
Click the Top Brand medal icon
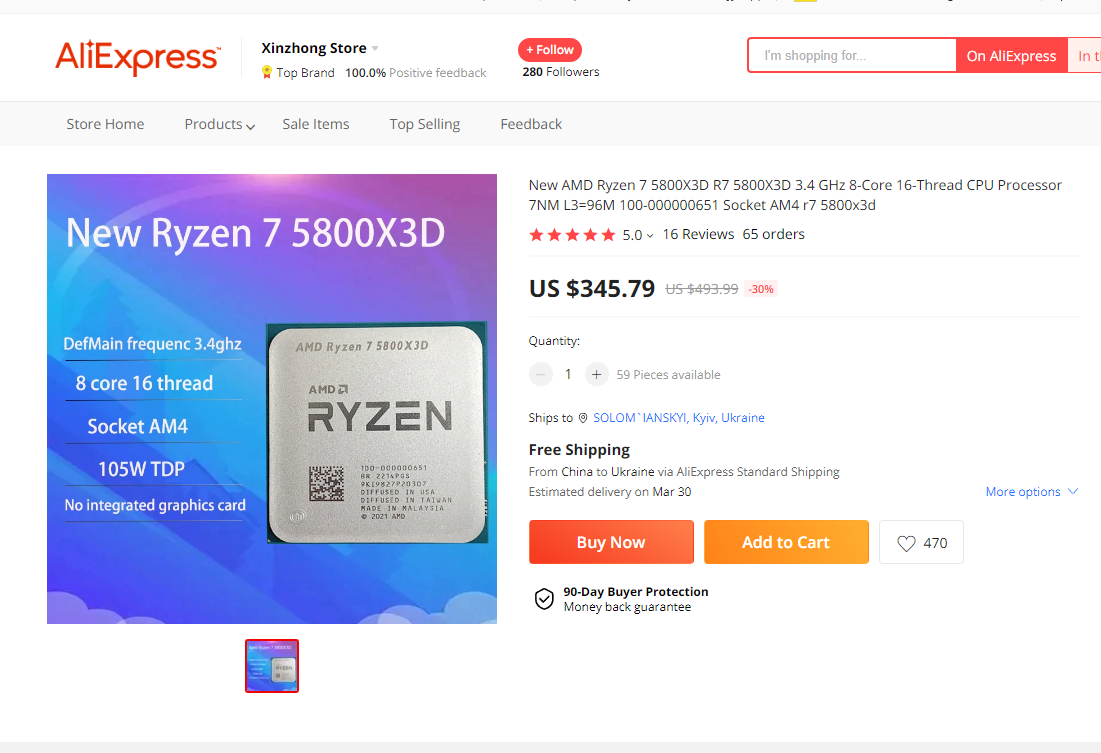267,72
